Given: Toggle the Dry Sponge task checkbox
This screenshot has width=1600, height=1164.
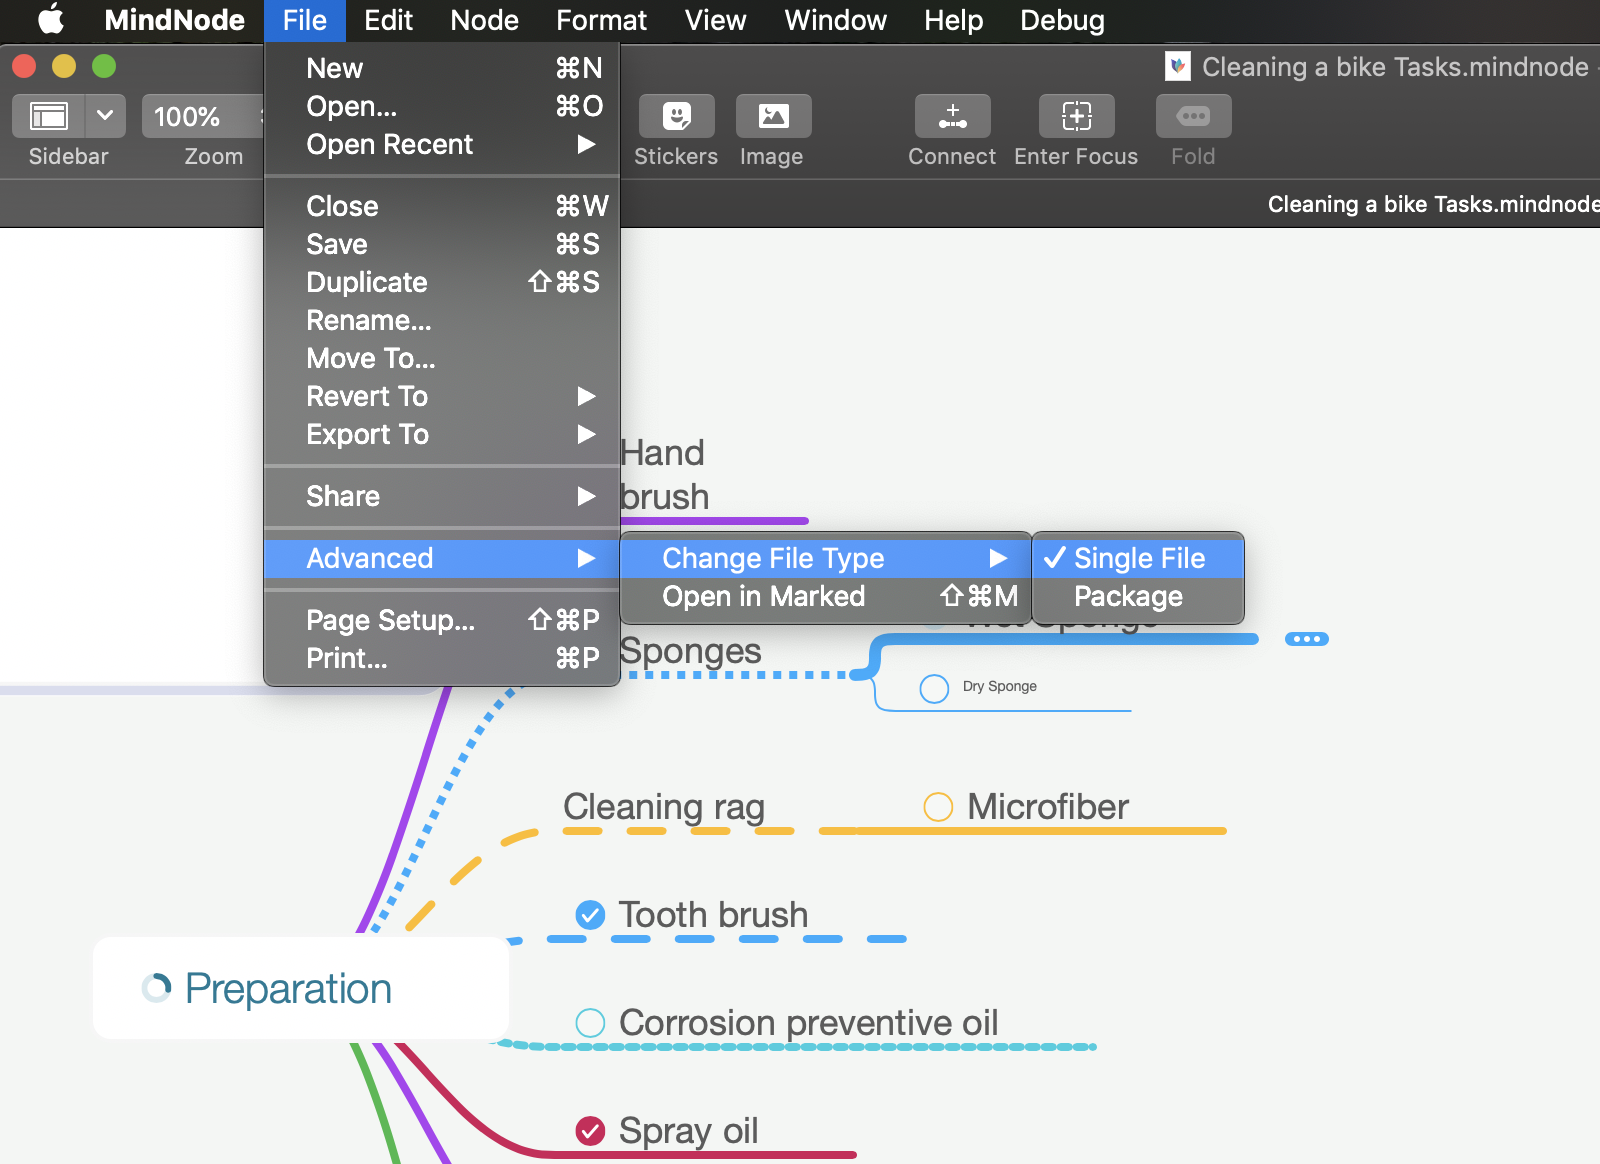Looking at the screenshot, I should click(x=934, y=688).
